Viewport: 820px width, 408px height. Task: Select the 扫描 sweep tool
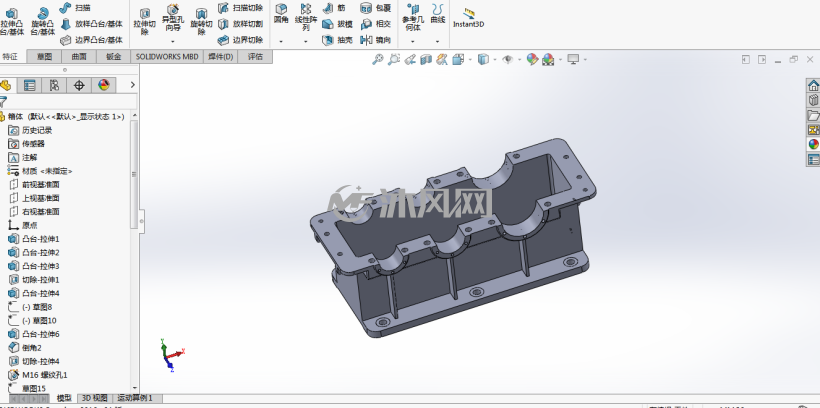pos(74,8)
